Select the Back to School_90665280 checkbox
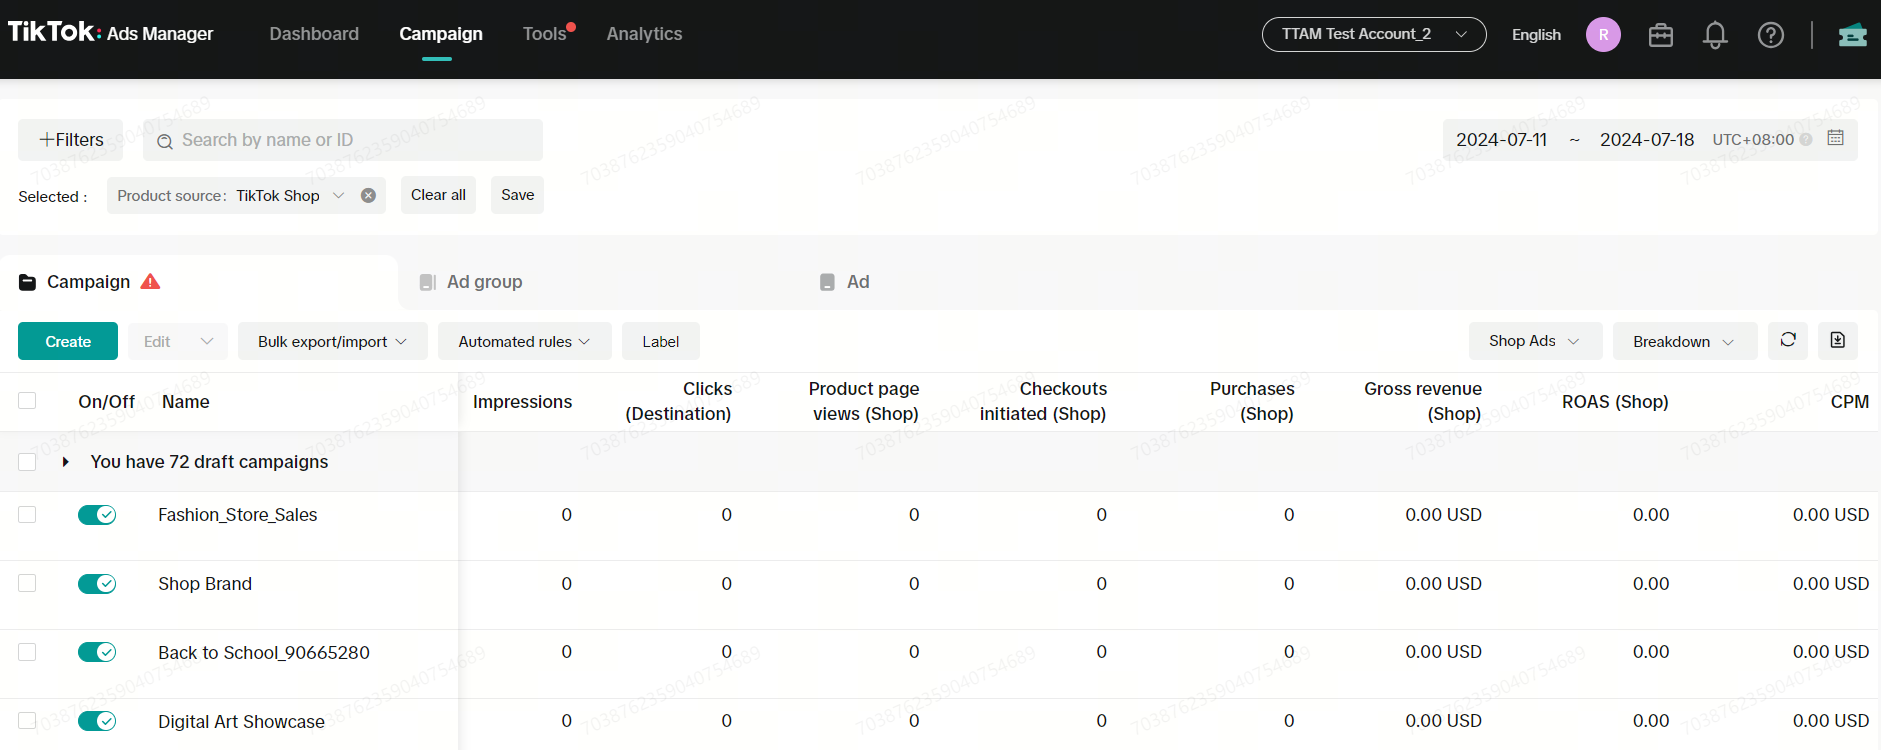The width and height of the screenshot is (1881, 750). coord(27,652)
